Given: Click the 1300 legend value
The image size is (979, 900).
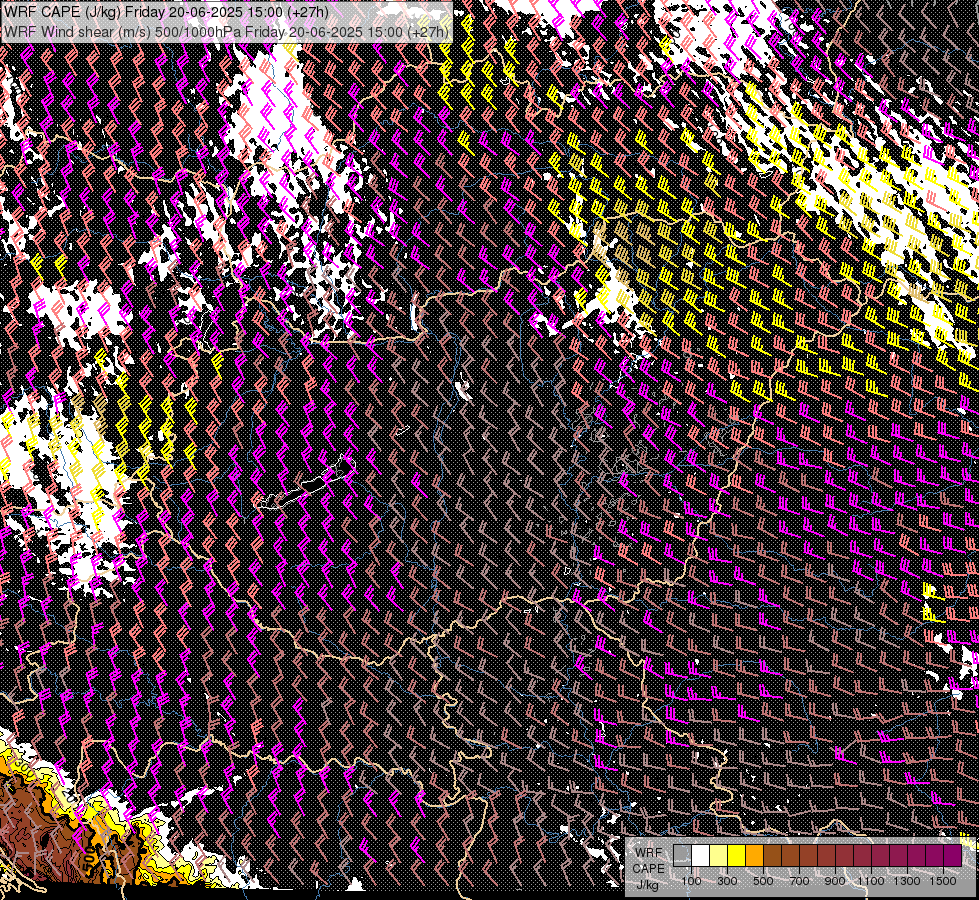Looking at the screenshot, I should click(907, 881).
